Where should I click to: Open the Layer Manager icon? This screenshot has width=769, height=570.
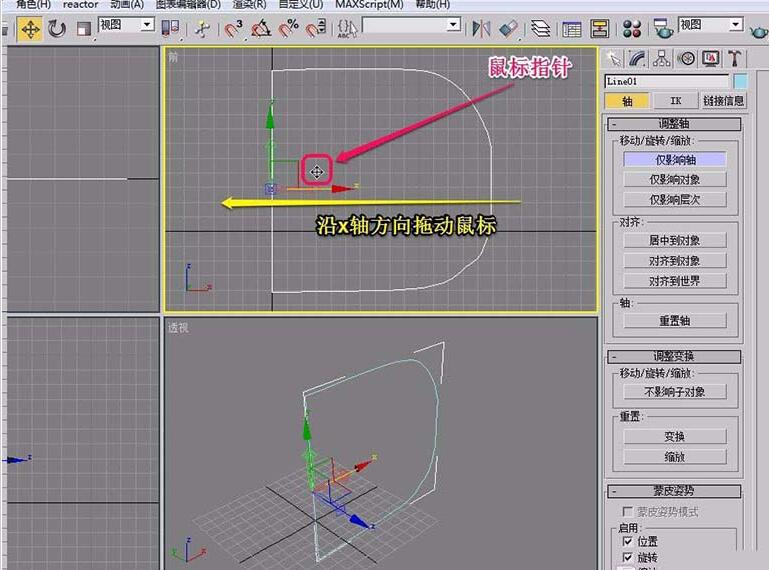click(x=540, y=29)
